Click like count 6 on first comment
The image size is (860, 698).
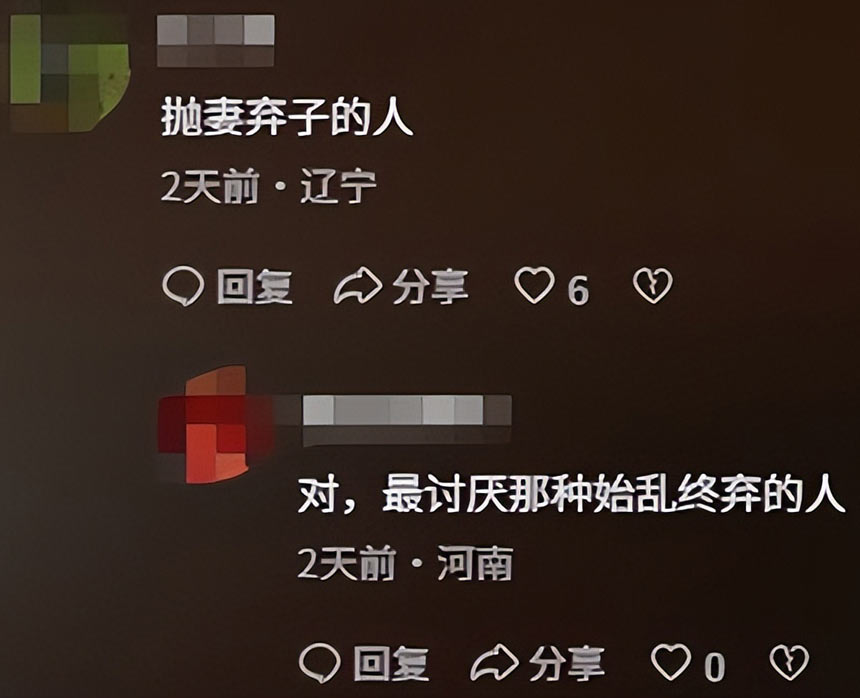click(x=578, y=290)
